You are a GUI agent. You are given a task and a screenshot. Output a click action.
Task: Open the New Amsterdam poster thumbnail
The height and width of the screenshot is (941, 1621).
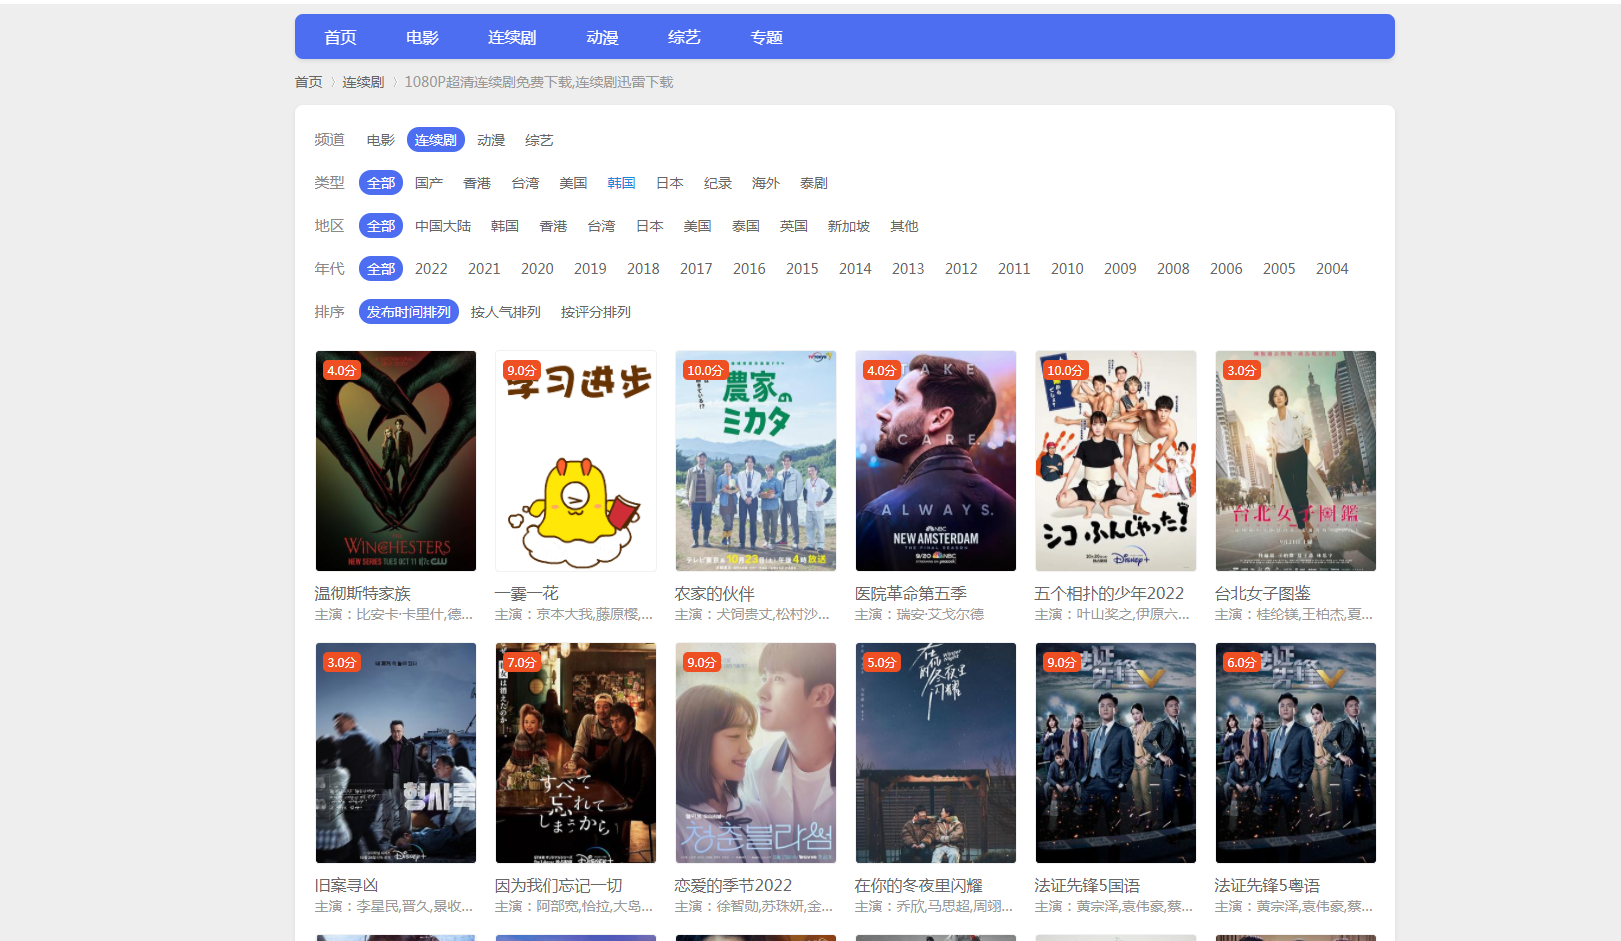pos(936,461)
